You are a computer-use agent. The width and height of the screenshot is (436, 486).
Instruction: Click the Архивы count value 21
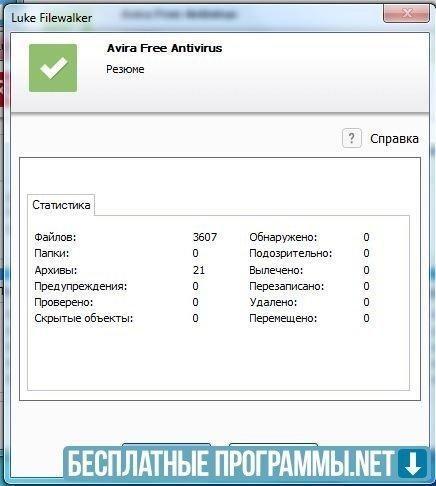(199, 270)
